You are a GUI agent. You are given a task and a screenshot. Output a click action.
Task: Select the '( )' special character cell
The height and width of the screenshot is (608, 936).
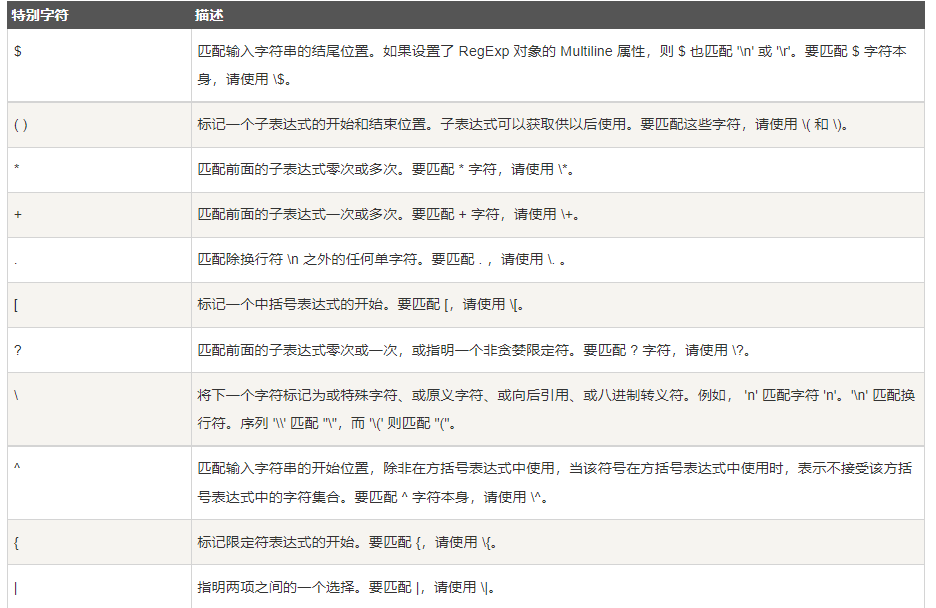[99, 125]
